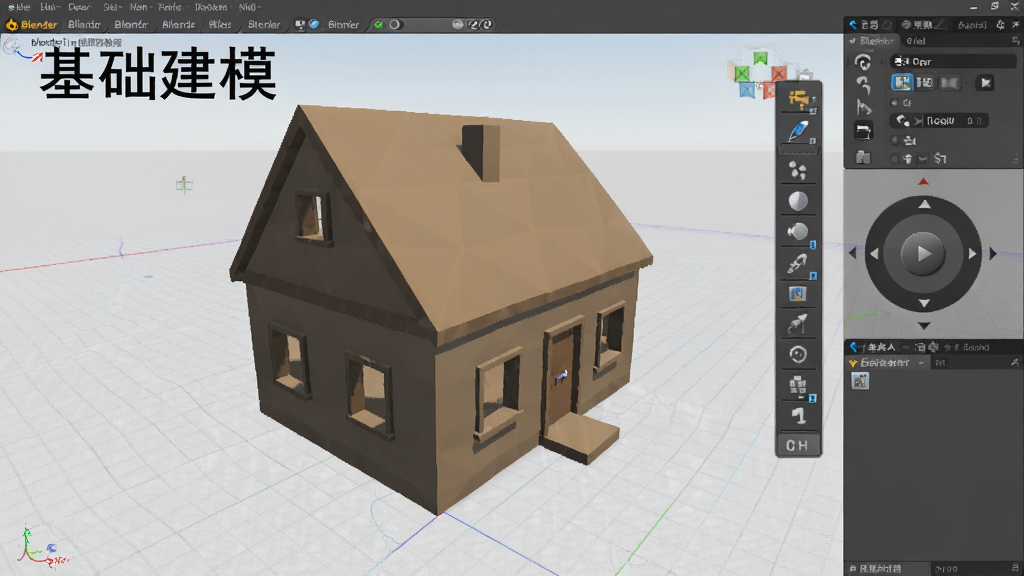Select the numeral 1 tool icon
Viewport: 1024px width, 576px height.
pos(797,415)
